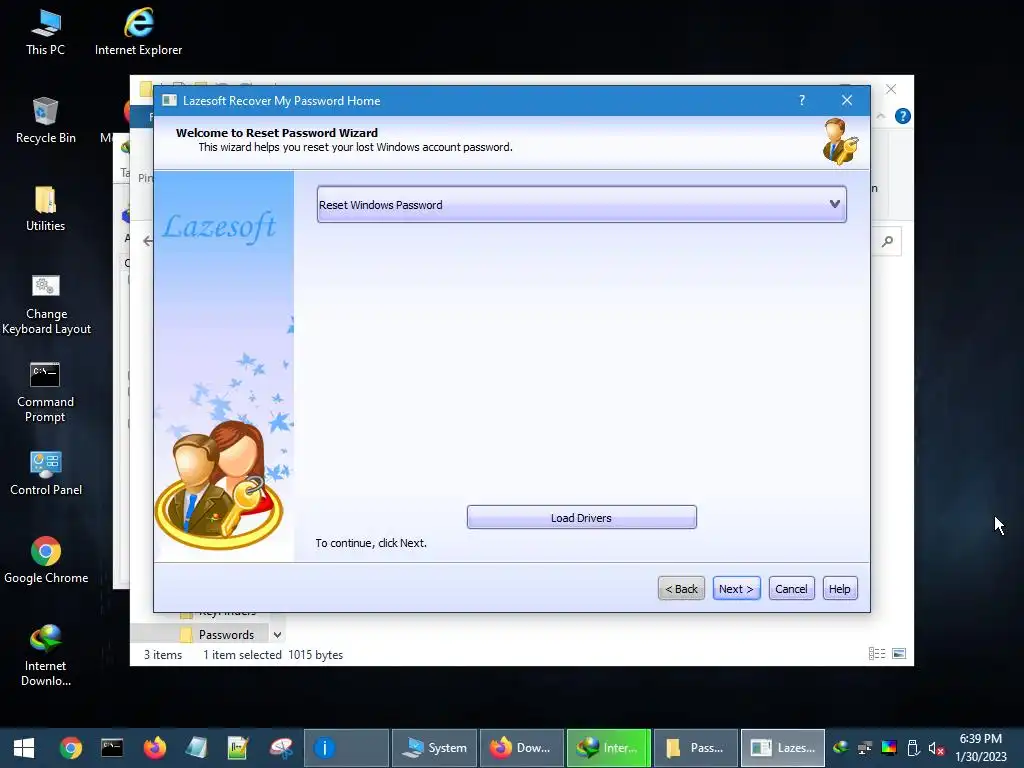Go back with the Back button
Image resolution: width=1024 pixels, height=768 pixels.
[x=681, y=588]
